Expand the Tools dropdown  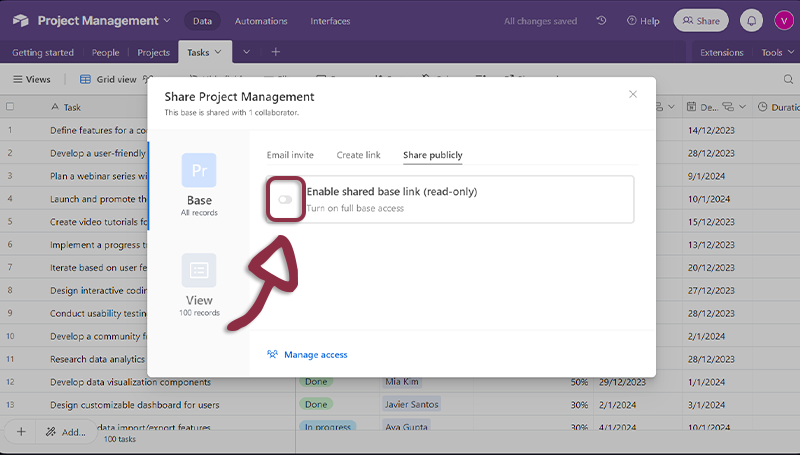pos(777,53)
